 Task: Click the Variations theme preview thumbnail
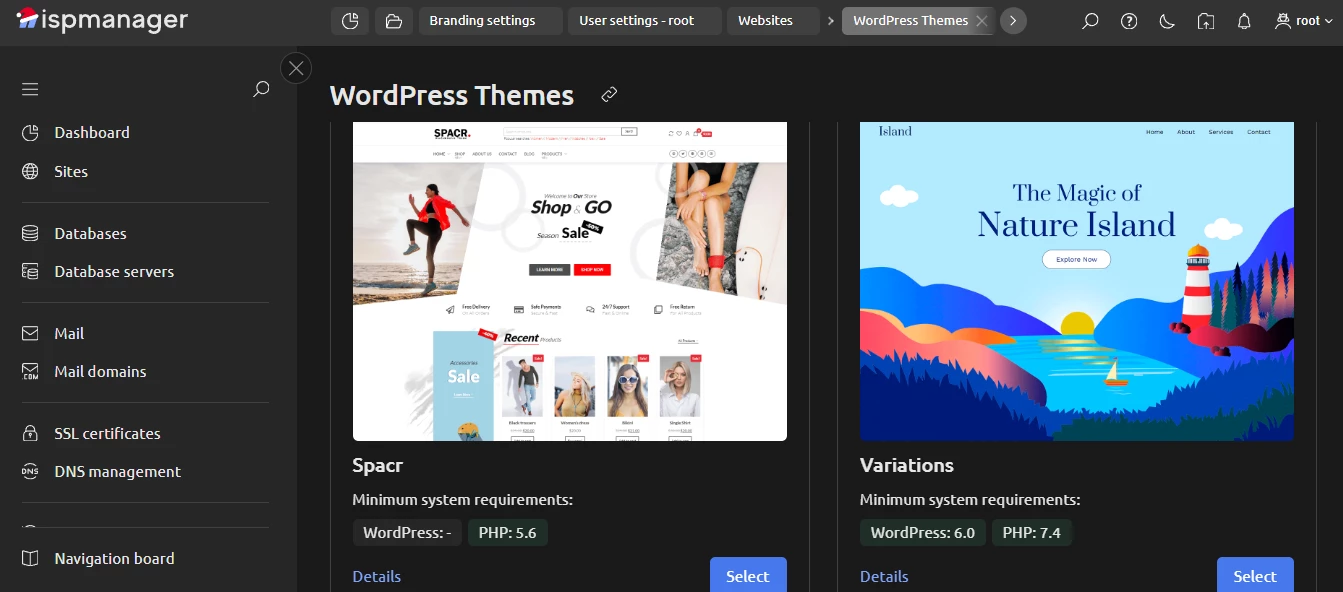pos(1076,281)
